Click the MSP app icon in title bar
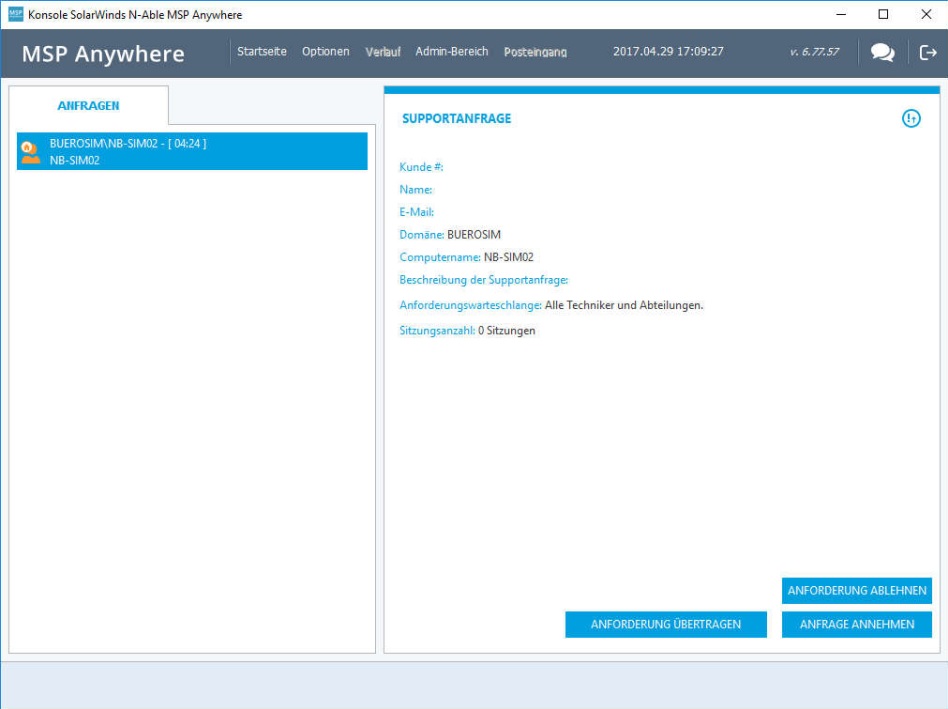Screen dimensions: 948x709 point(15,15)
